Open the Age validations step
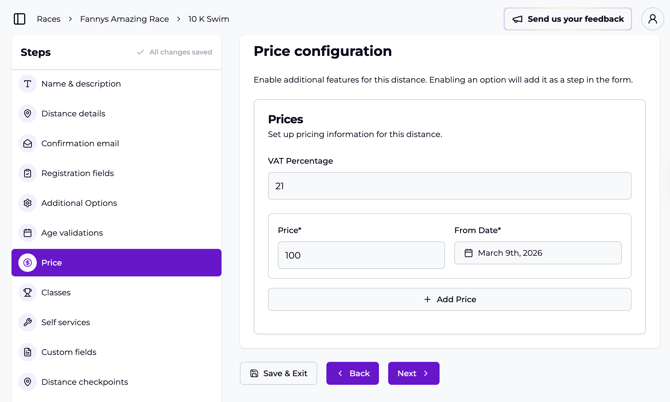Image resolution: width=670 pixels, height=402 pixels. [72, 233]
